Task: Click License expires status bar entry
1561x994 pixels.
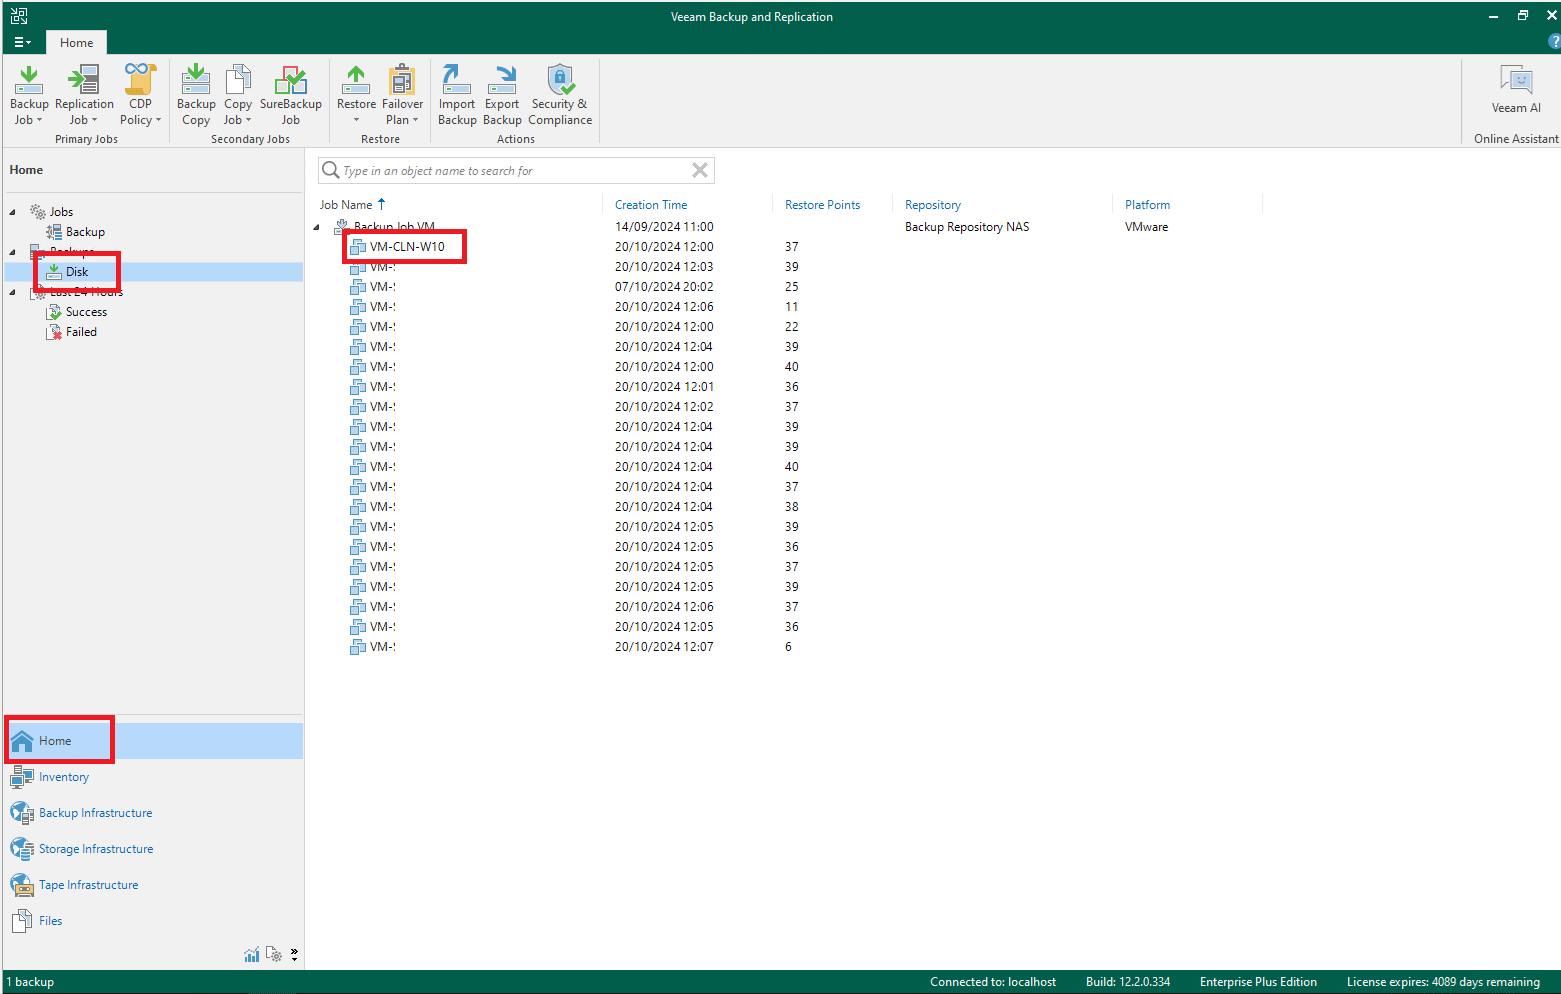Action: click(x=1443, y=982)
